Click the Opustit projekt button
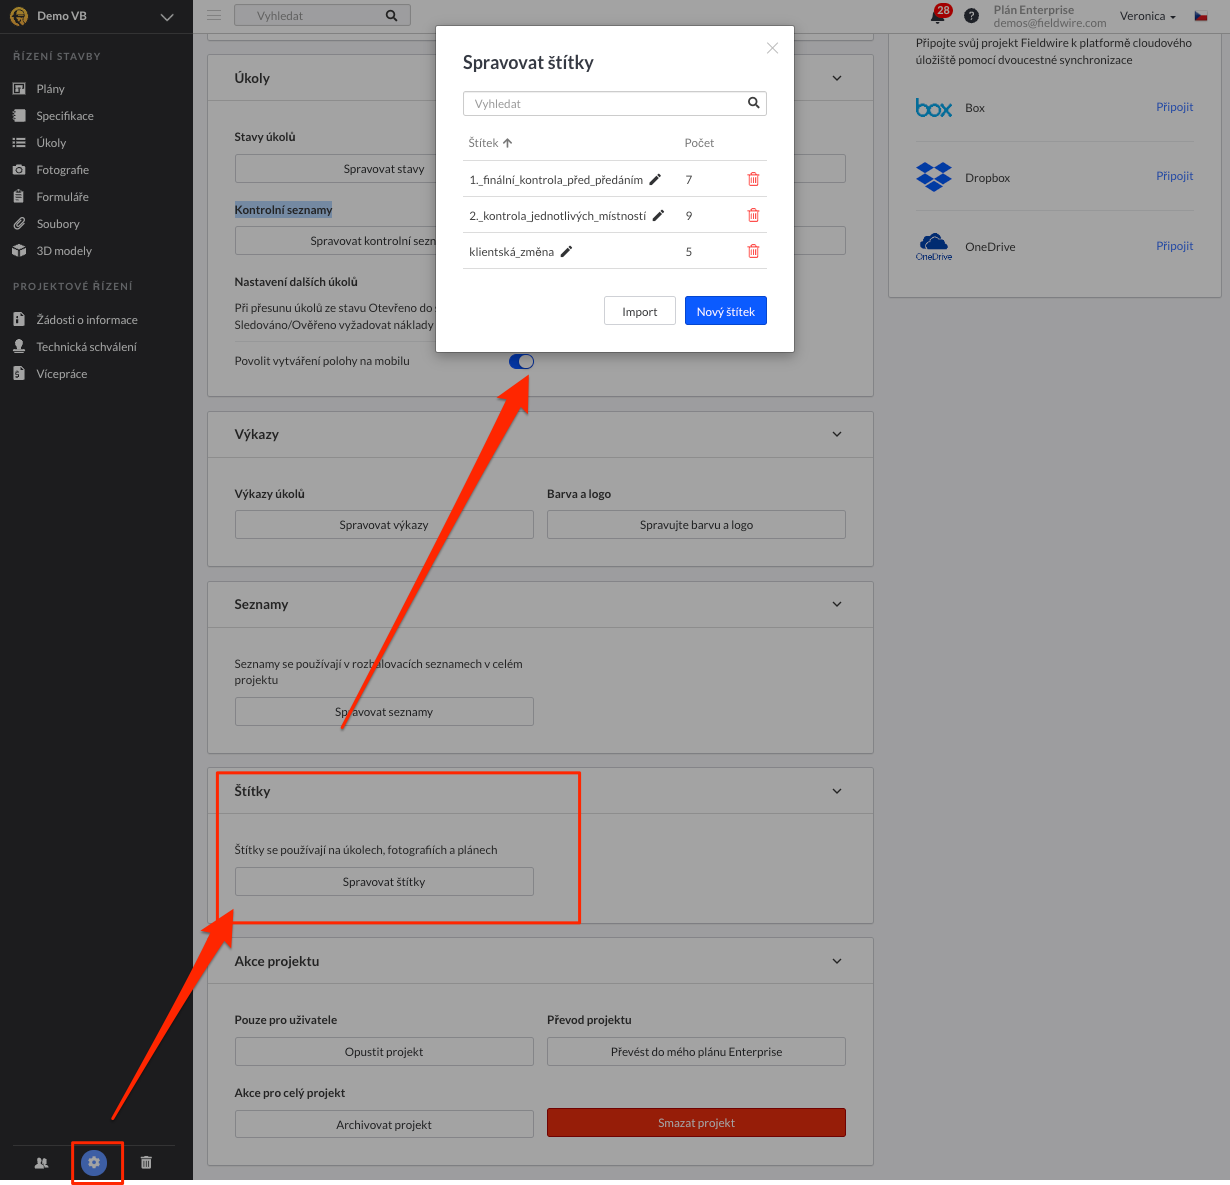 (x=384, y=1052)
